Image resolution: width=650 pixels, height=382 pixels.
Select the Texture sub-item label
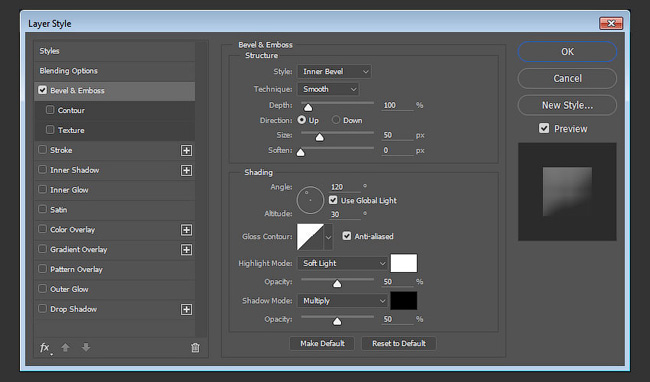pyautogui.click(x=71, y=130)
